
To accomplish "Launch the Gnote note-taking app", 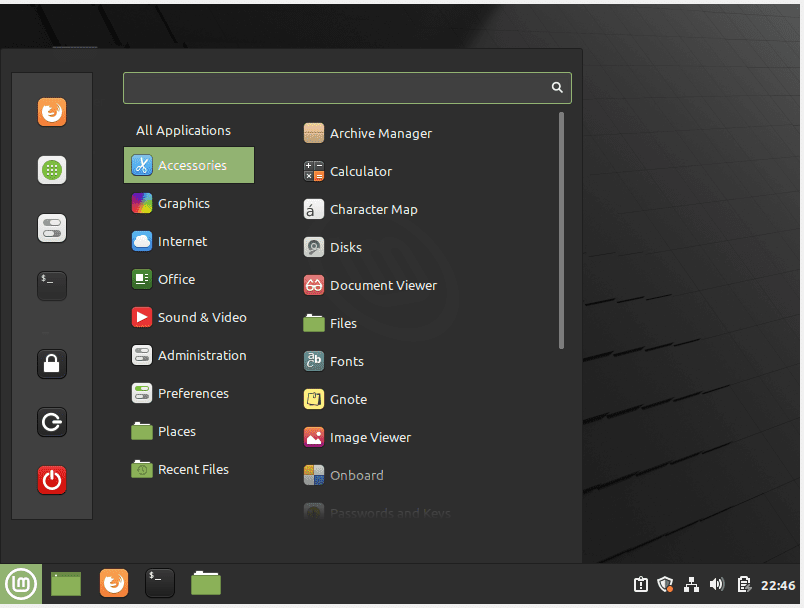I will tap(348, 399).
